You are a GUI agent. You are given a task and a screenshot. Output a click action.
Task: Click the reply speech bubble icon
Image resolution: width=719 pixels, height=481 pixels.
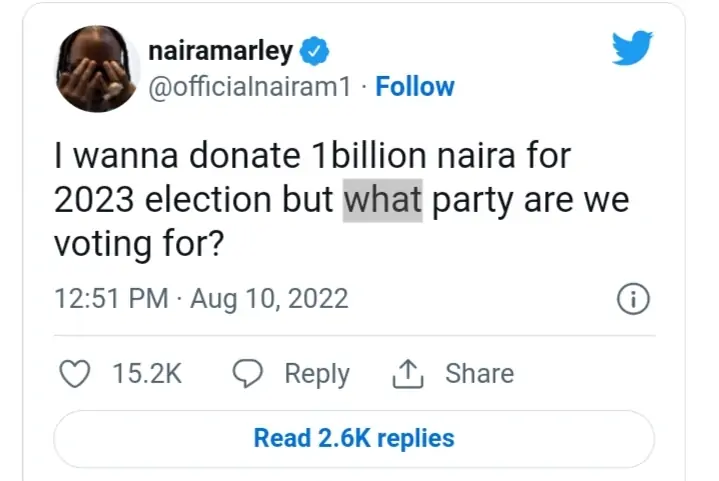pos(248,374)
